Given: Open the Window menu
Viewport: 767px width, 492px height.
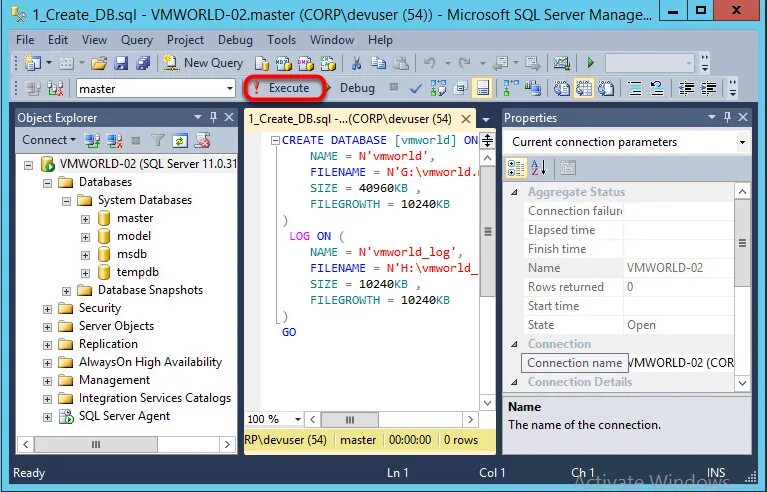Looking at the screenshot, I should (x=332, y=40).
